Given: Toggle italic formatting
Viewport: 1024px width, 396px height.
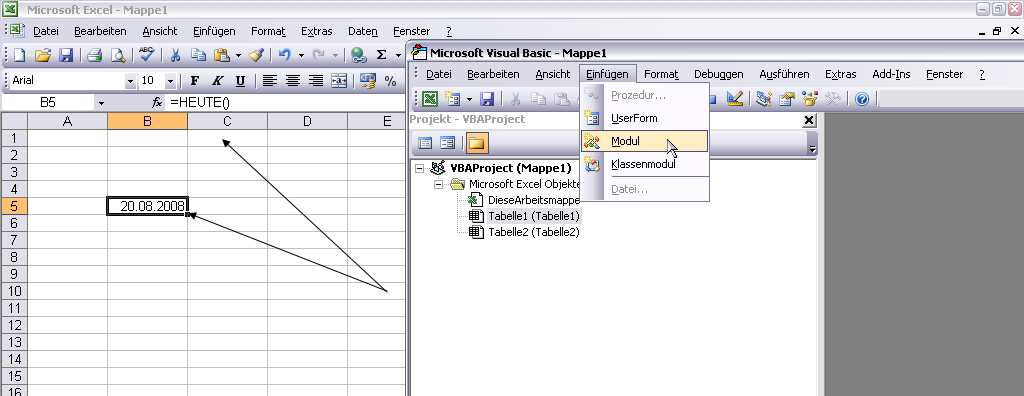Looking at the screenshot, I should click(217, 81).
